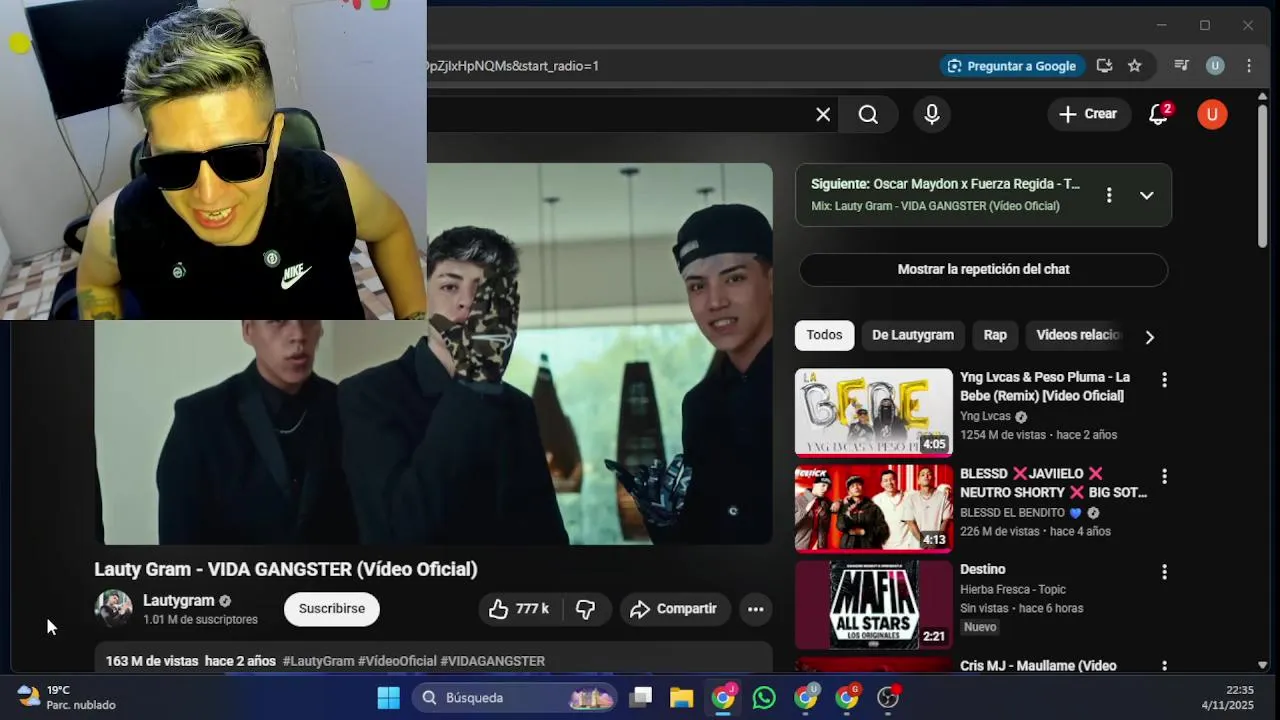This screenshot has height=720, width=1280.
Task: Click the taskbar Búsqueda search box
Action: pos(516,698)
